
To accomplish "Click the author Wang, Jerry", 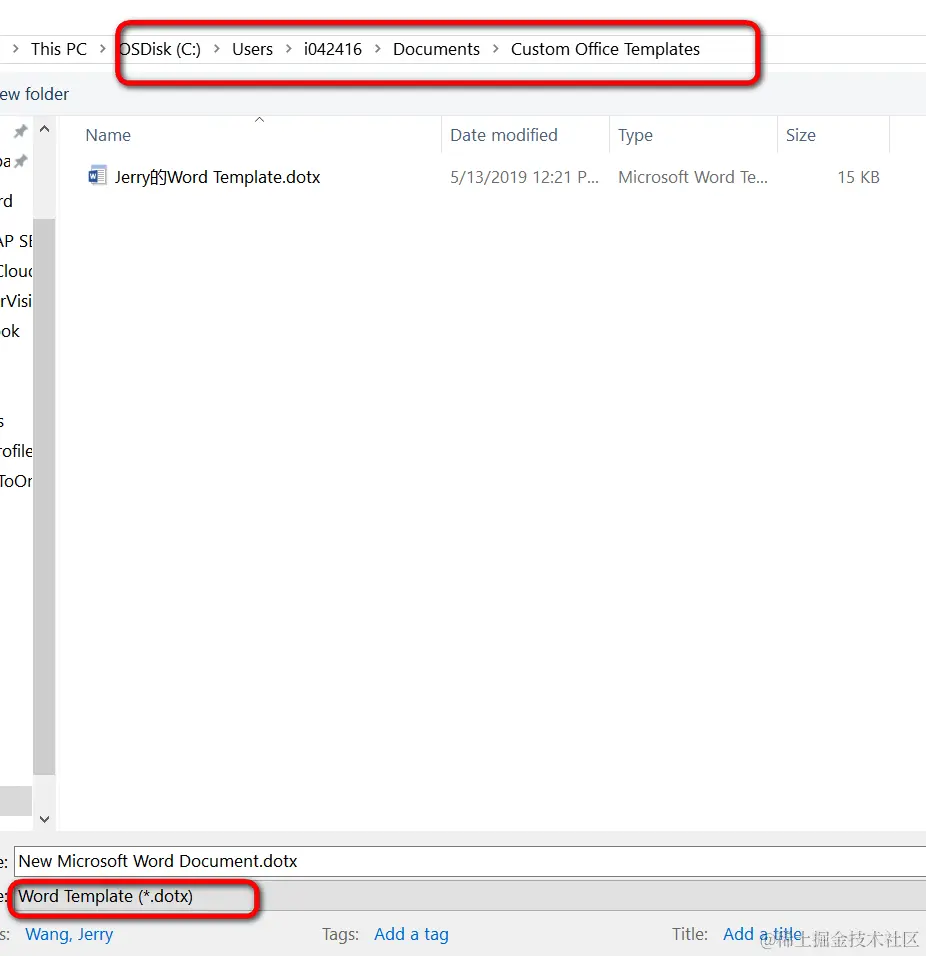I will pos(69,934).
